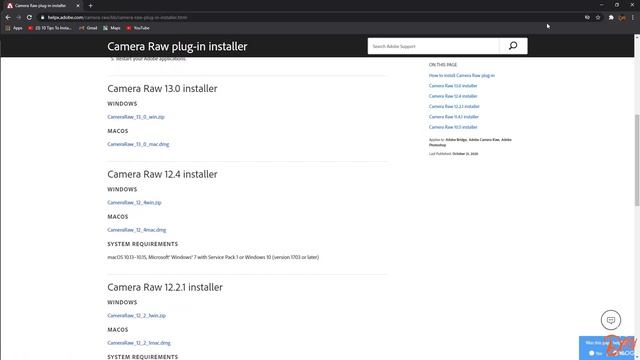Click the ON THIS PAGE label

point(443,65)
